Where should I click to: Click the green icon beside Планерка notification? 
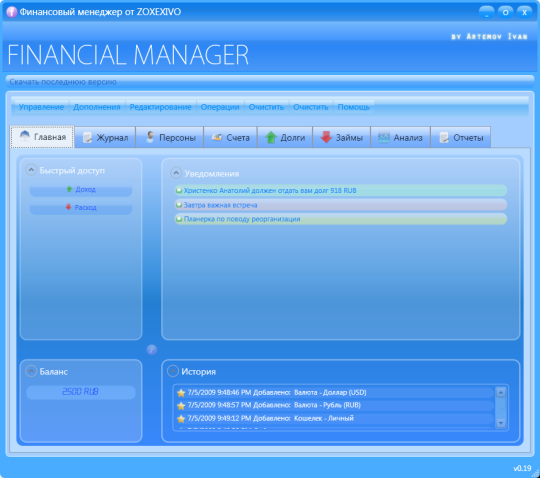[x=179, y=219]
